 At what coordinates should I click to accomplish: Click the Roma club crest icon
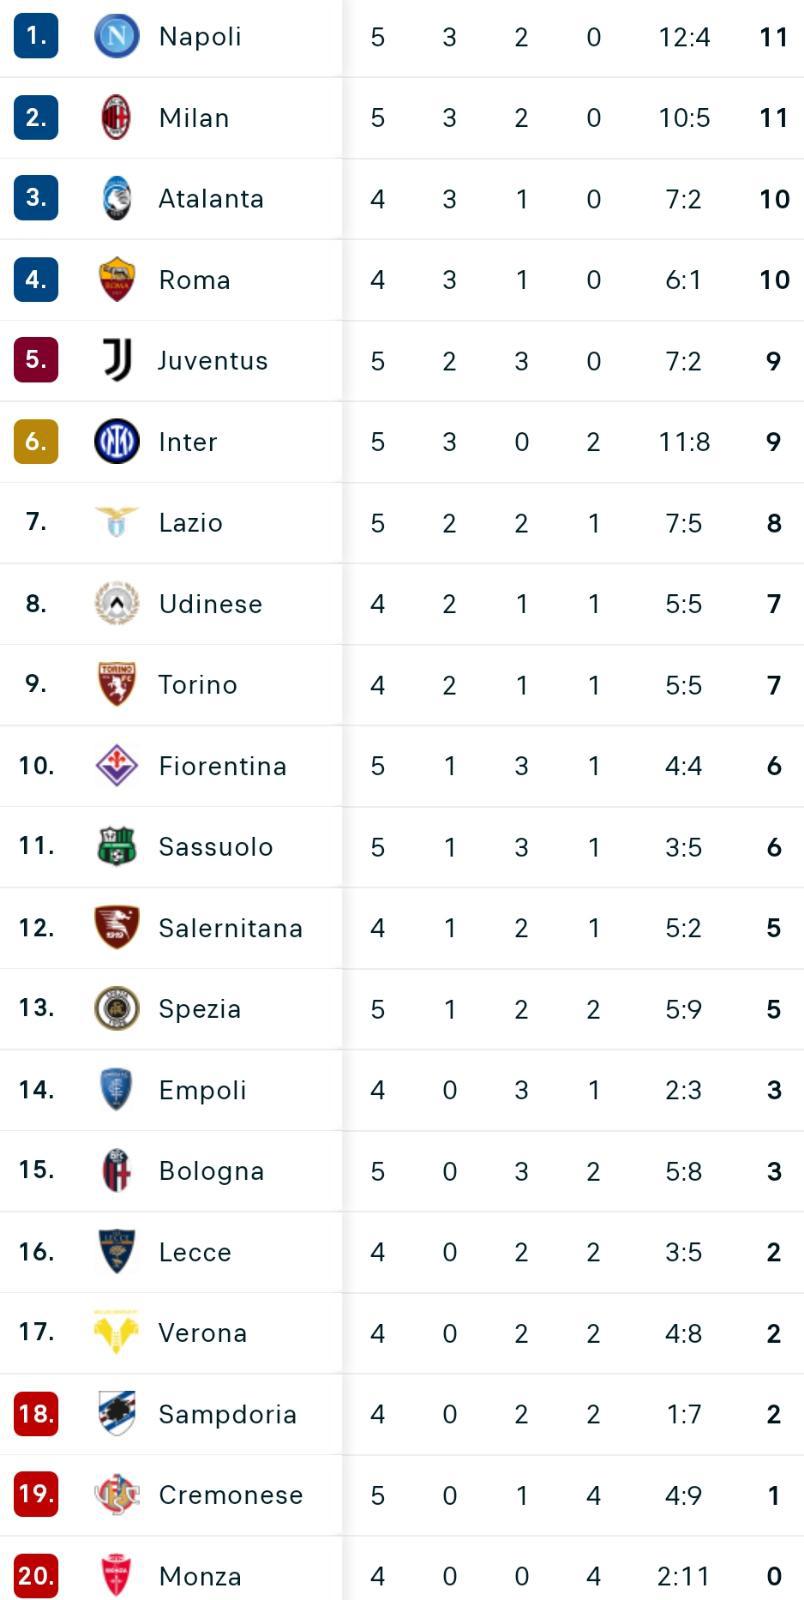coord(116,280)
